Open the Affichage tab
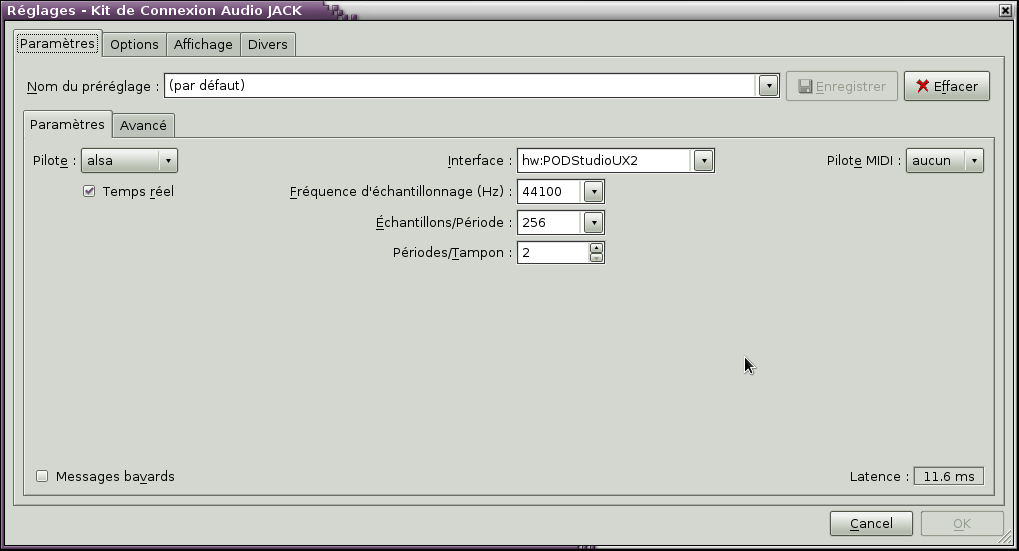 tap(203, 44)
